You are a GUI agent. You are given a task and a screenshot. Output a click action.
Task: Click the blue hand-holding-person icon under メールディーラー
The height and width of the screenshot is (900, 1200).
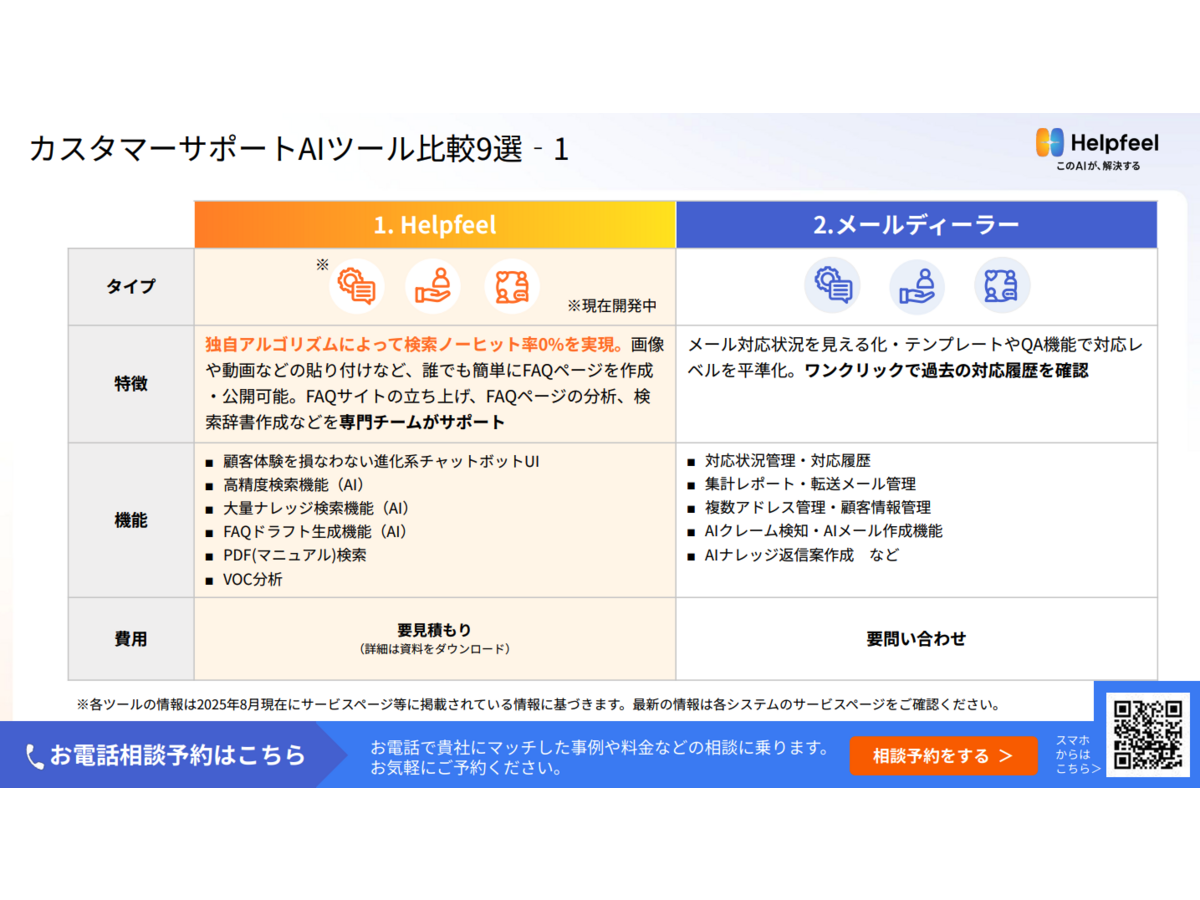(x=917, y=286)
